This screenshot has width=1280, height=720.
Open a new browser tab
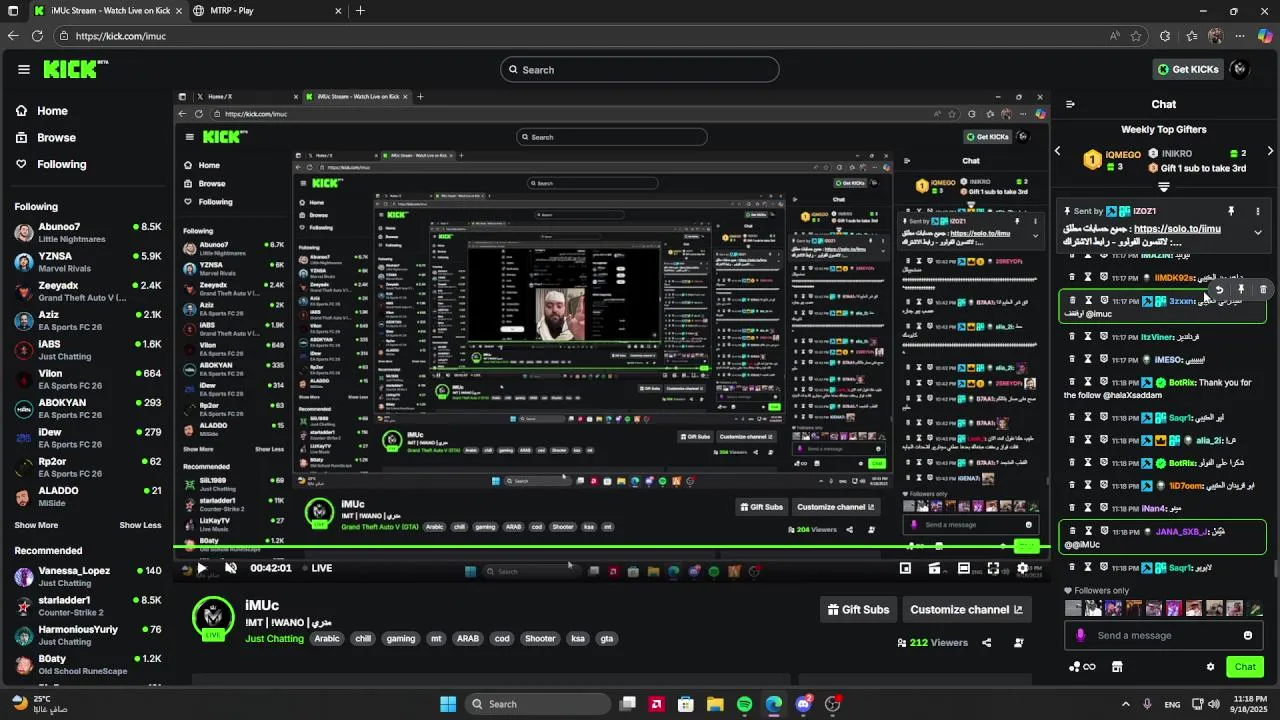(x=360, y=11)
